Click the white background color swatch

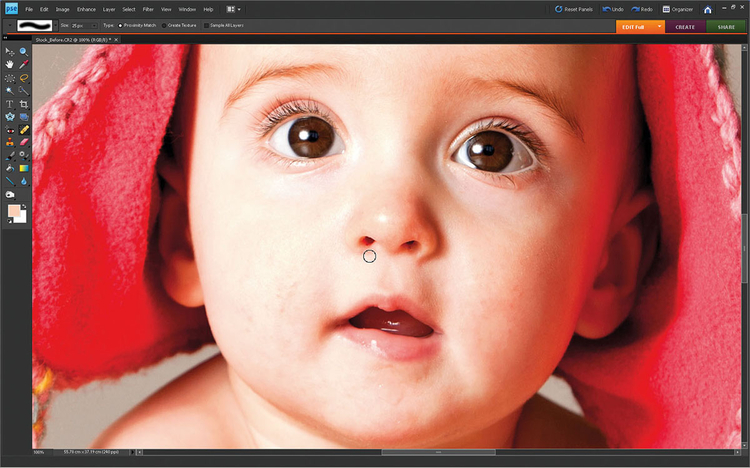[22, 219]
